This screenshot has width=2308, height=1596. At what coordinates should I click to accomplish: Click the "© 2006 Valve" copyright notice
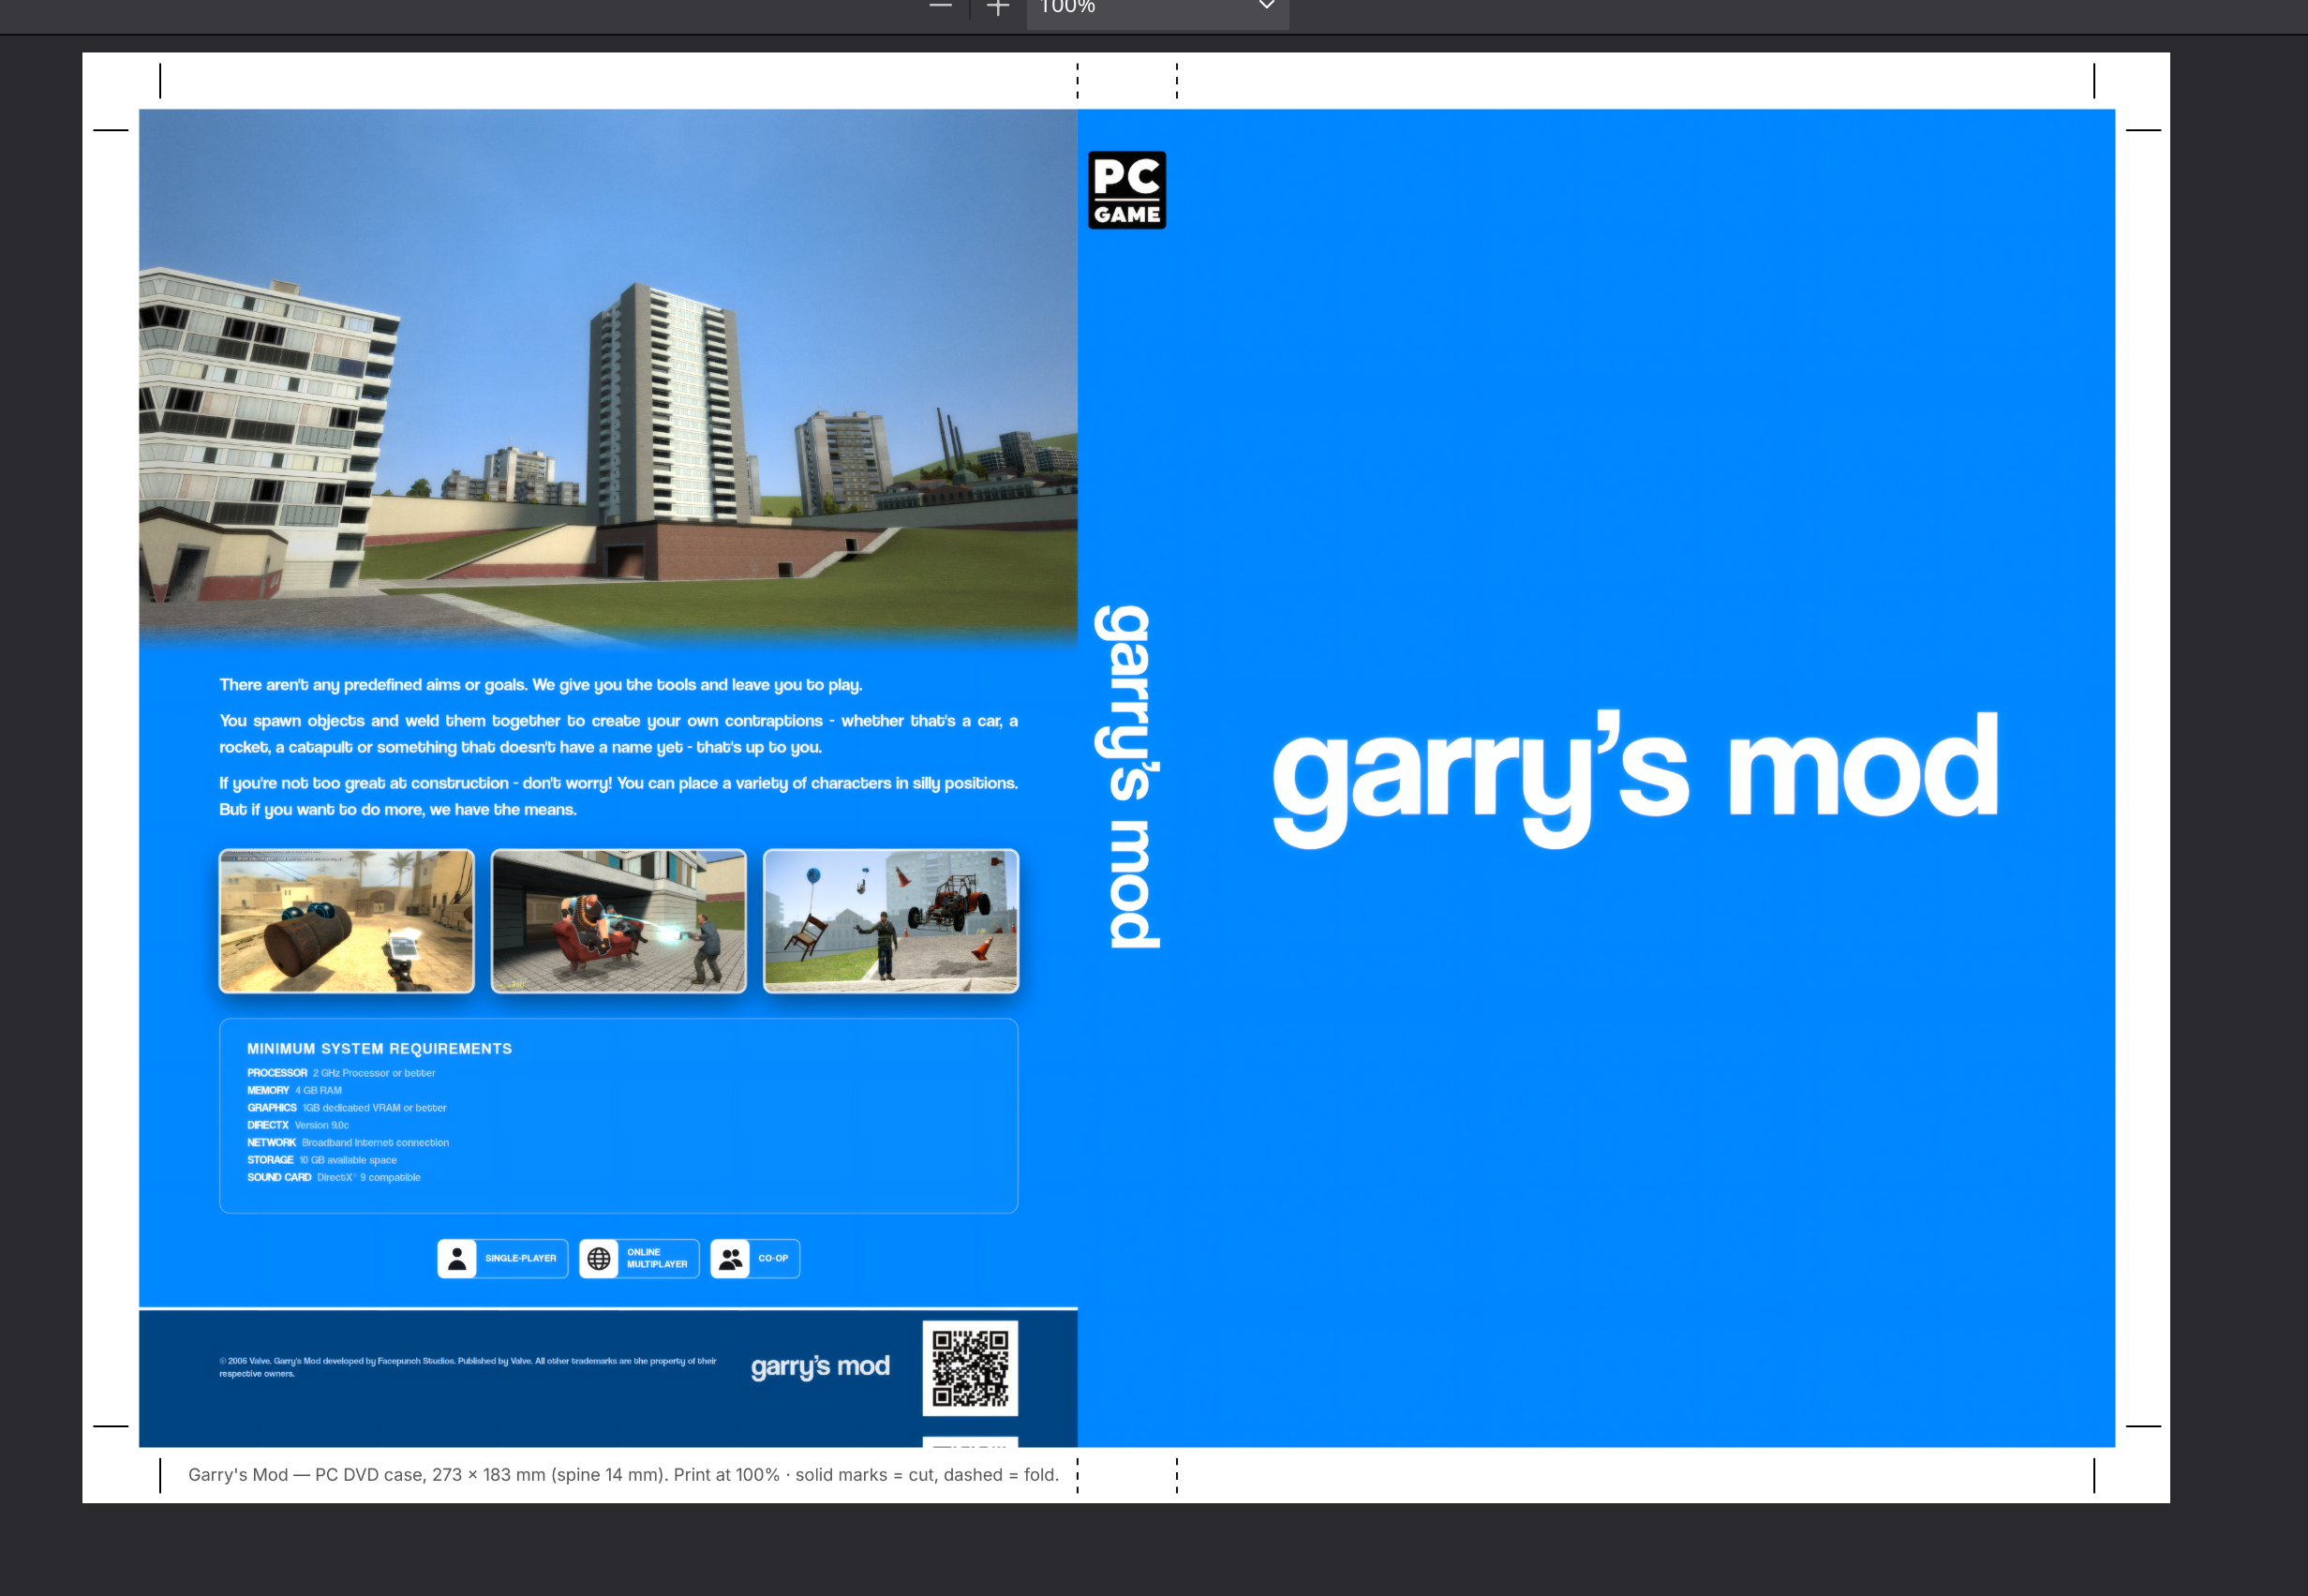coord(468,1367)
